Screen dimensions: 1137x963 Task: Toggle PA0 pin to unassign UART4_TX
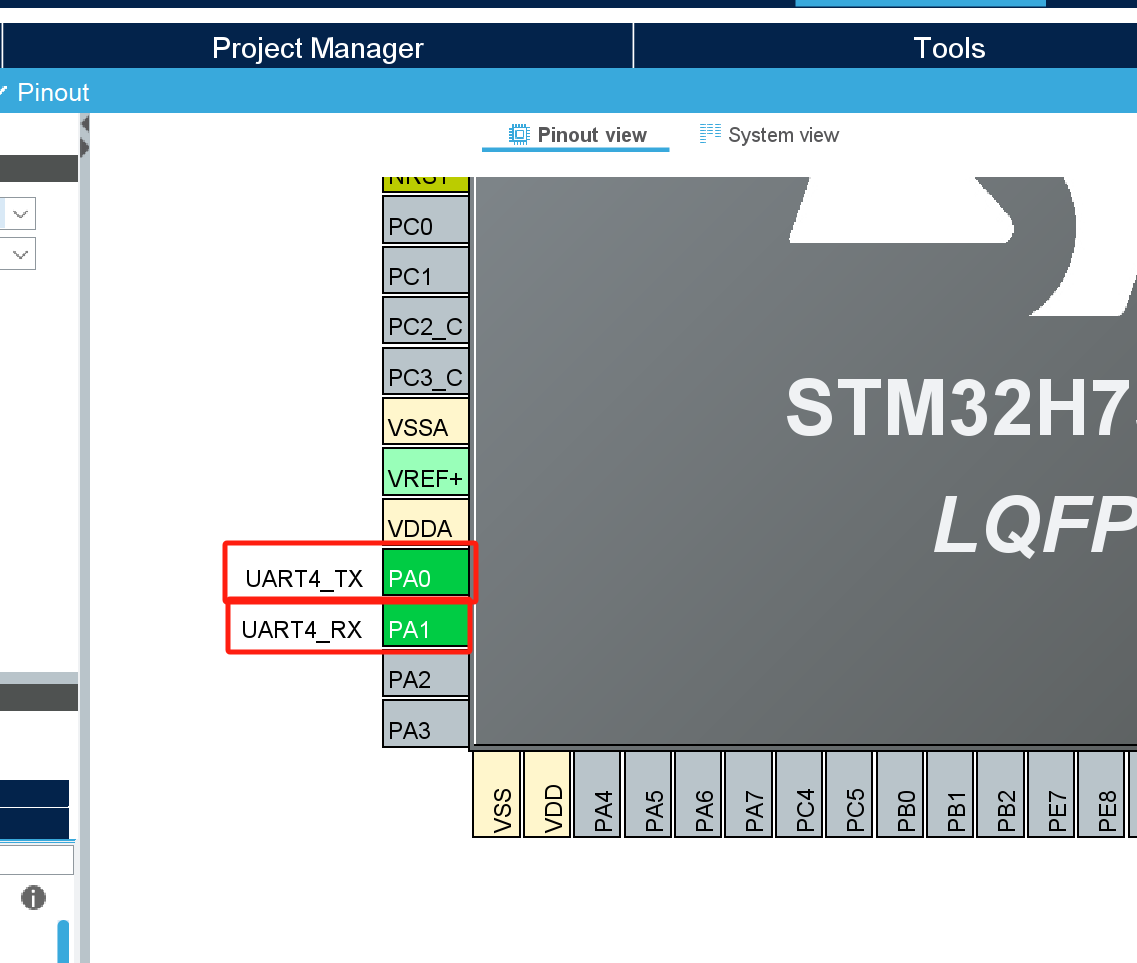pyautogui.click(x=425, y=577)
